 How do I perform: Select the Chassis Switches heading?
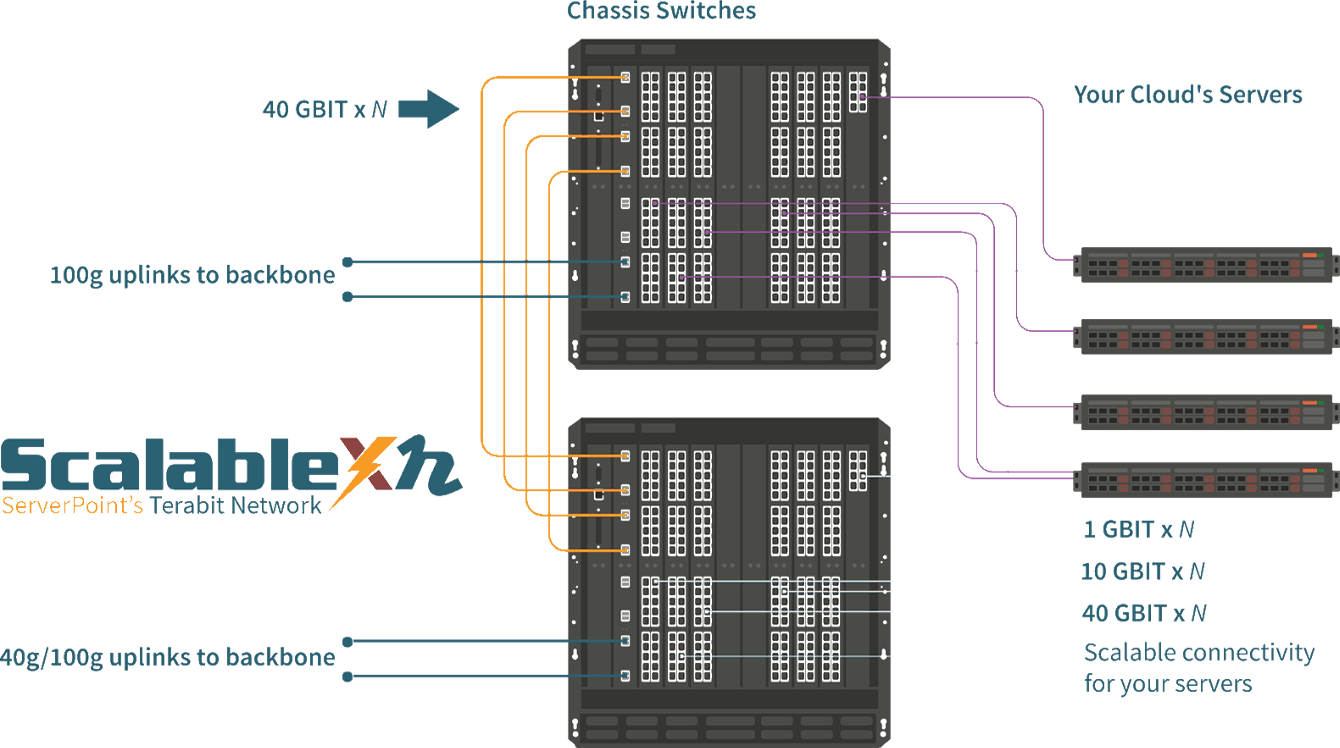tap(661, 11)
